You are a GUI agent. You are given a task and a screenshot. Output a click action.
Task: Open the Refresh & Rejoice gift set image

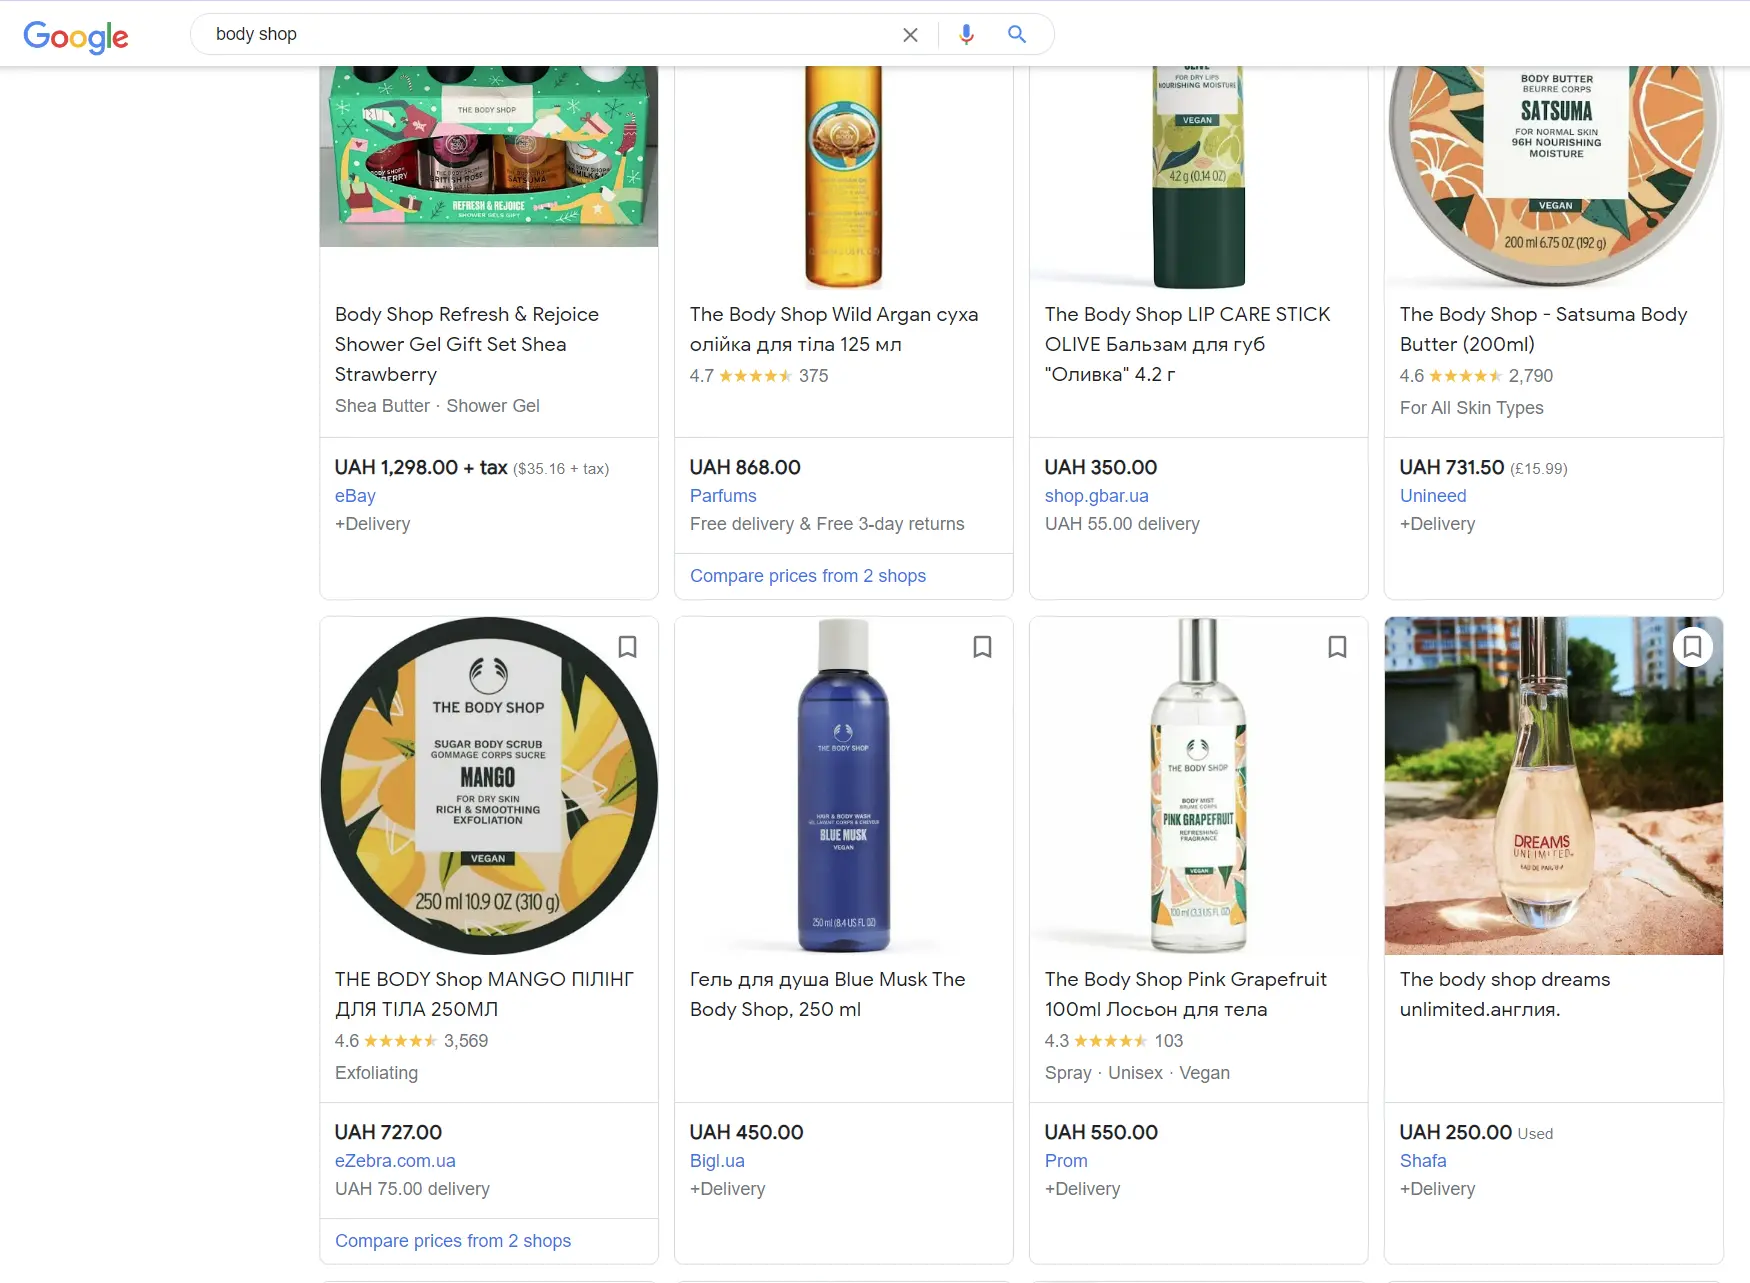(x=489, y=157)
